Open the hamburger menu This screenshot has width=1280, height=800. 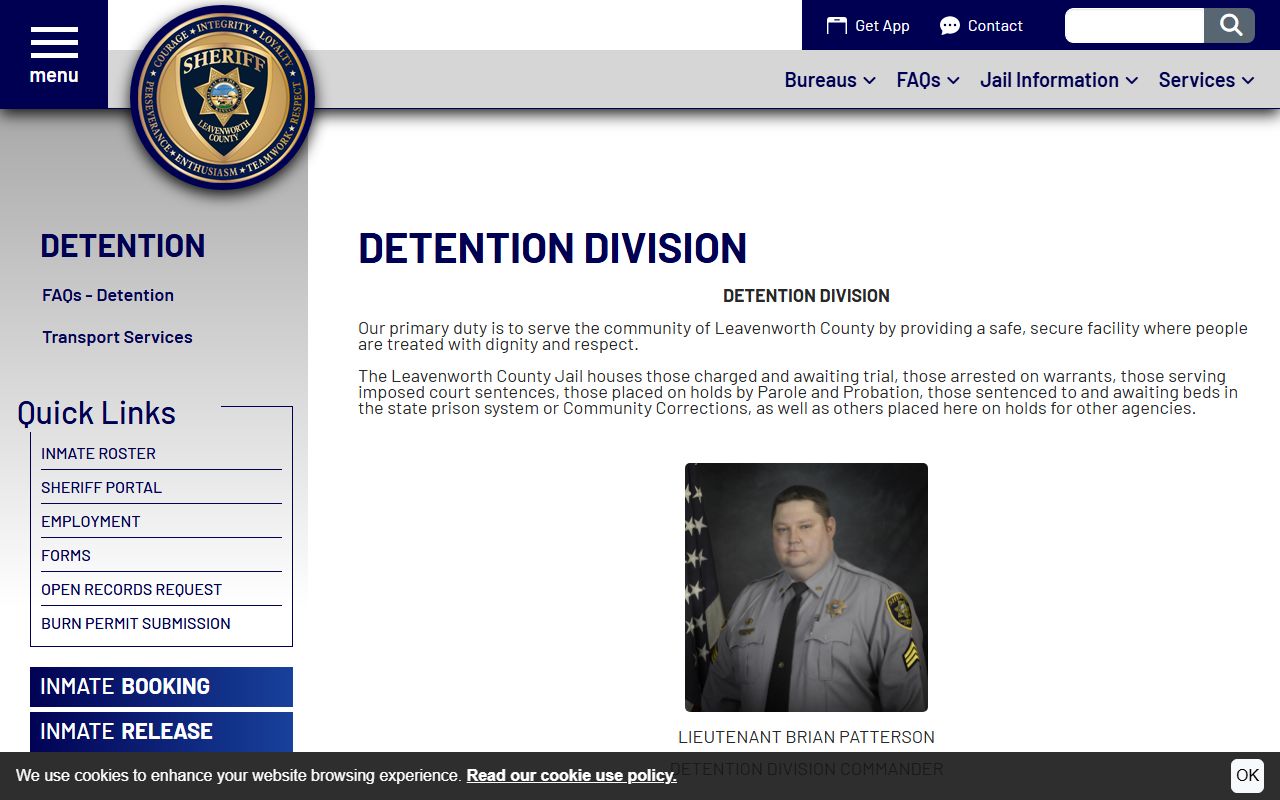(x=54, y=54)
